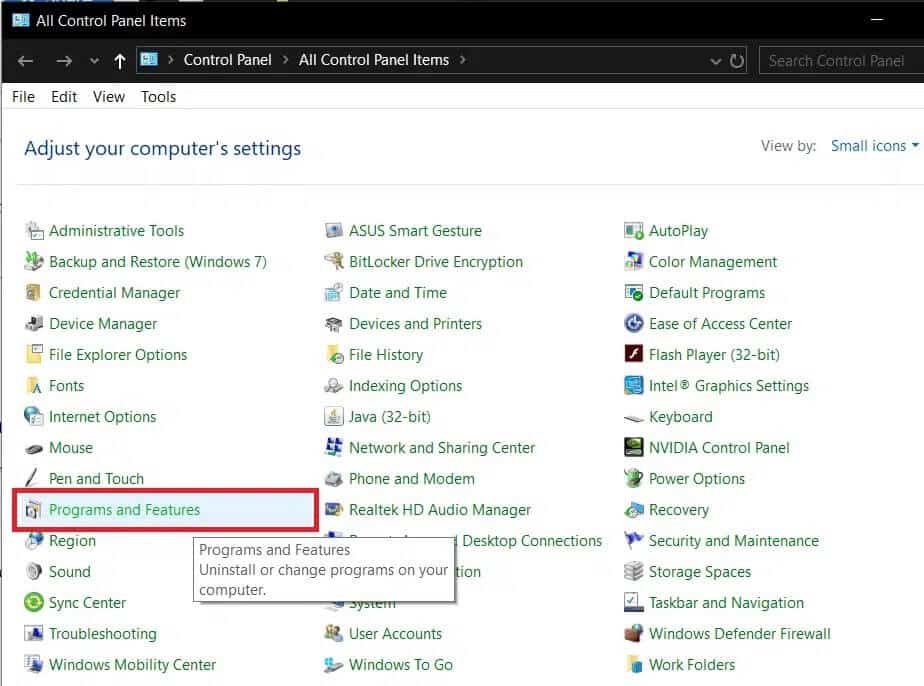This screenshot has width=924, height=686.
Task: Open Backup and Restore (Windows 7) icon
Action: pos(34,262)
